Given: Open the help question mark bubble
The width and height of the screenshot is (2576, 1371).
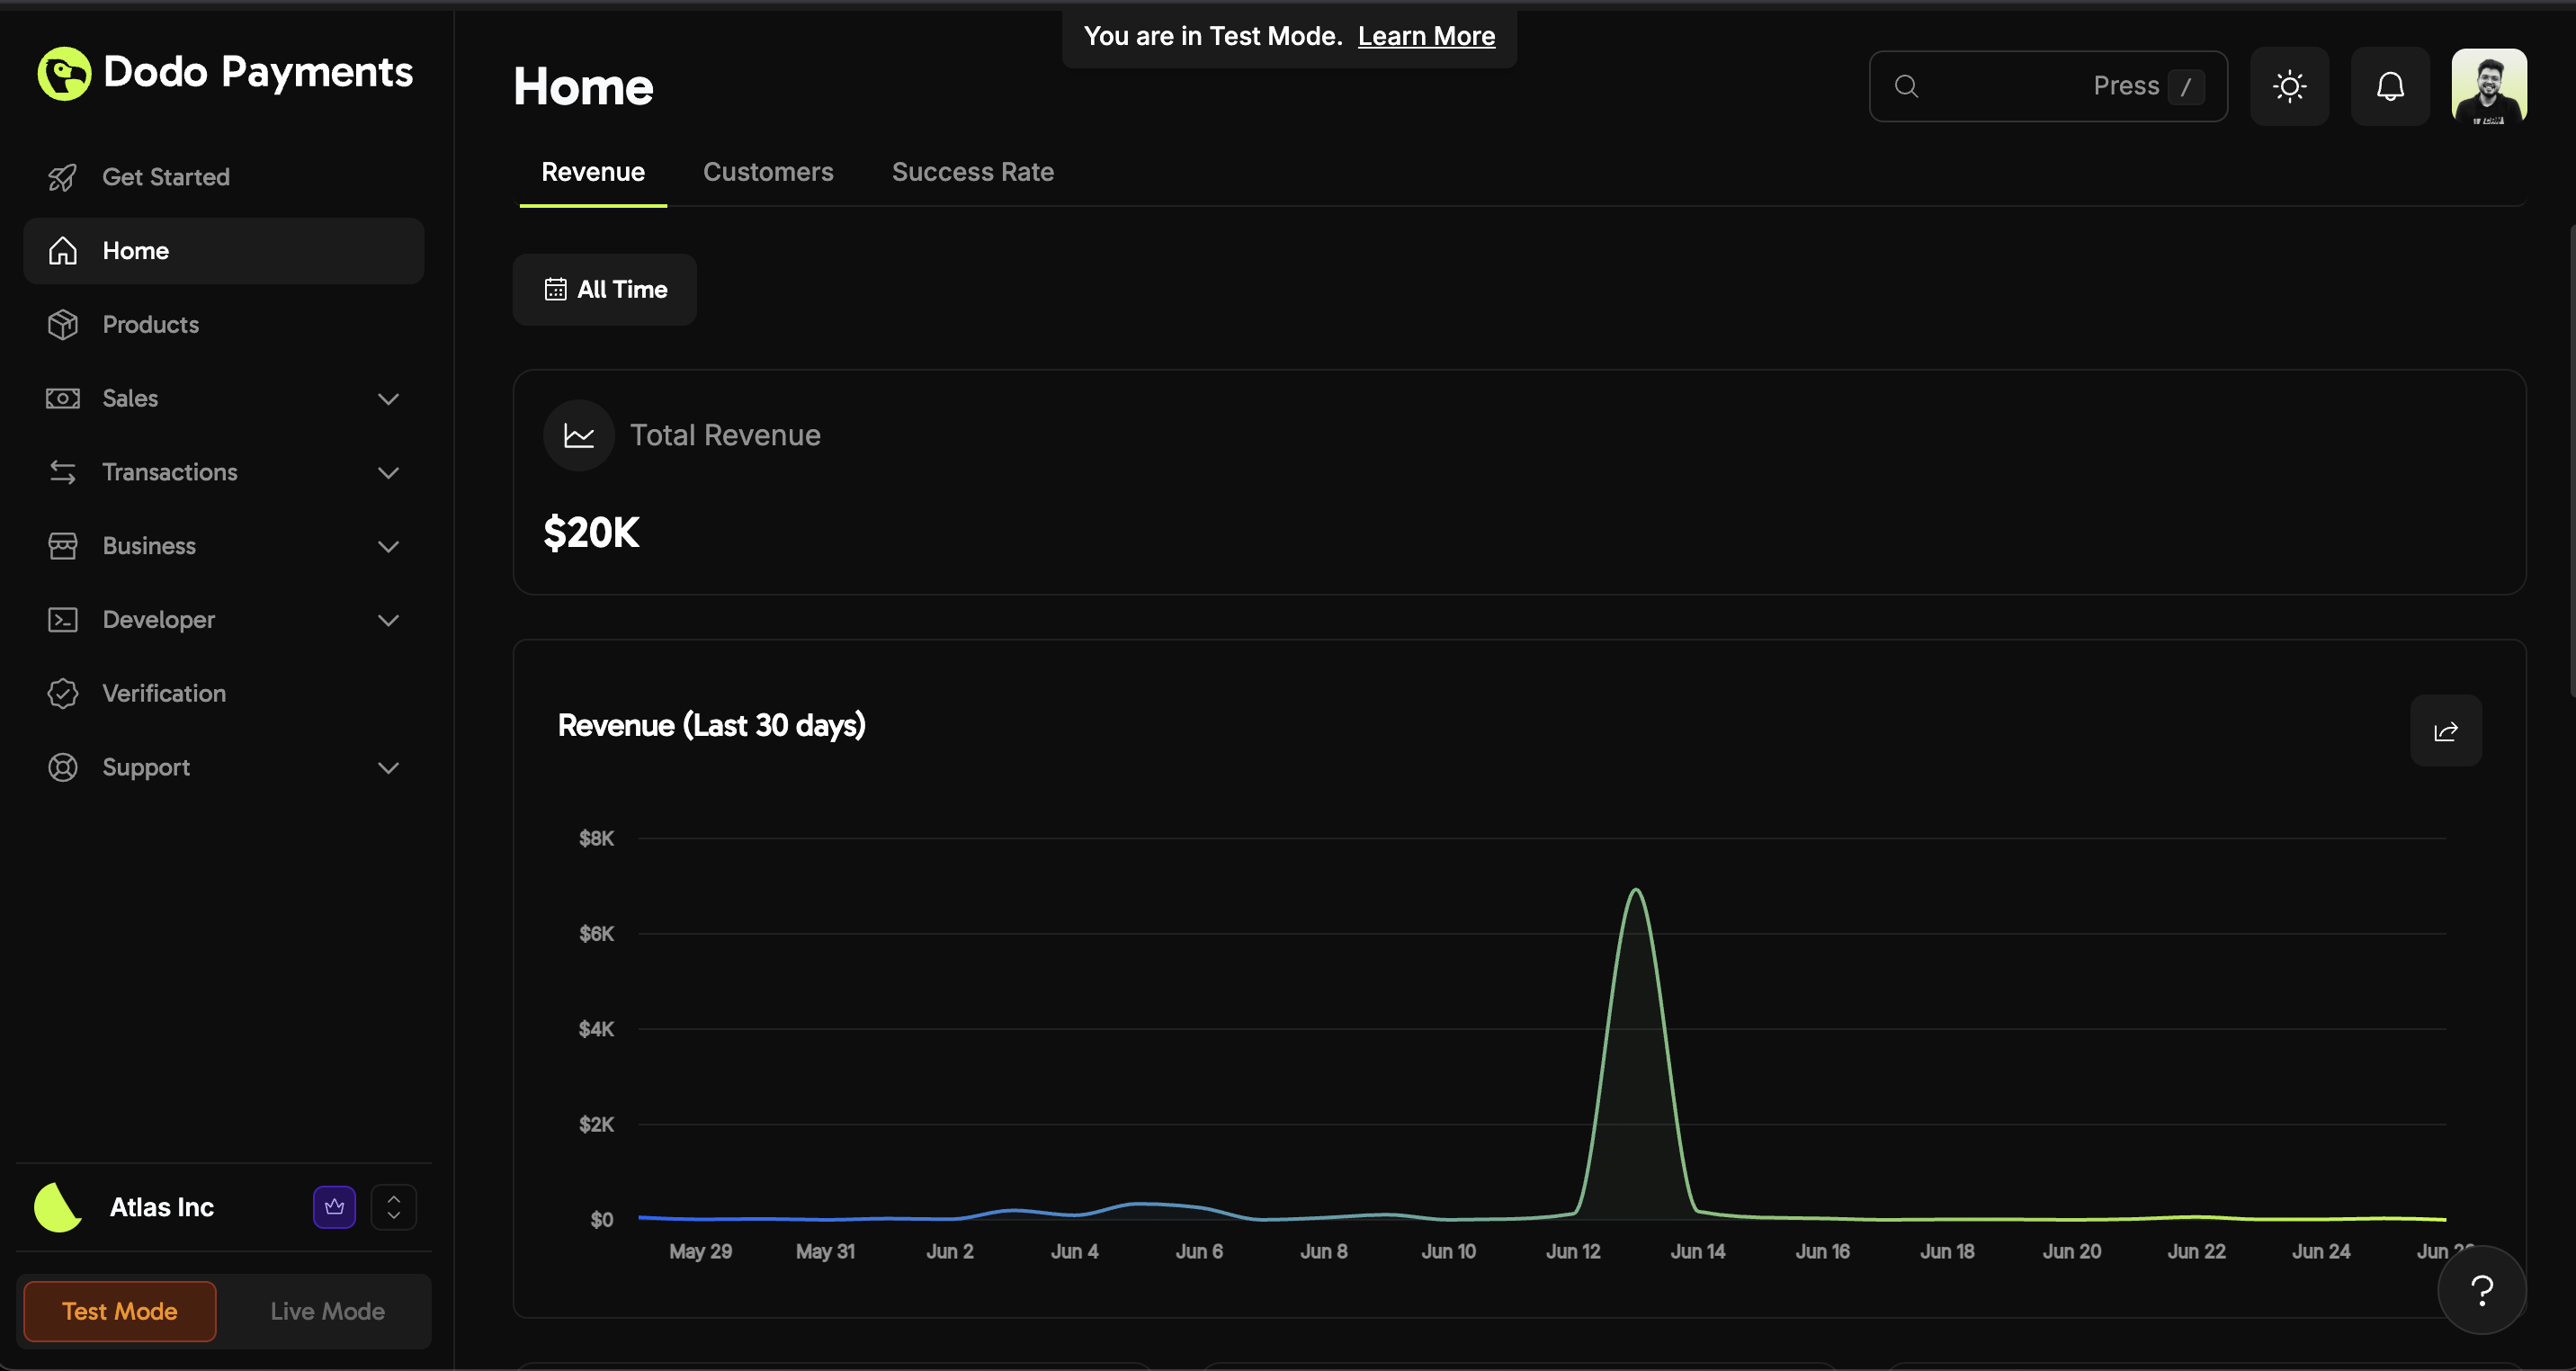Looking at the screenshot, I should [2483, 1291].
